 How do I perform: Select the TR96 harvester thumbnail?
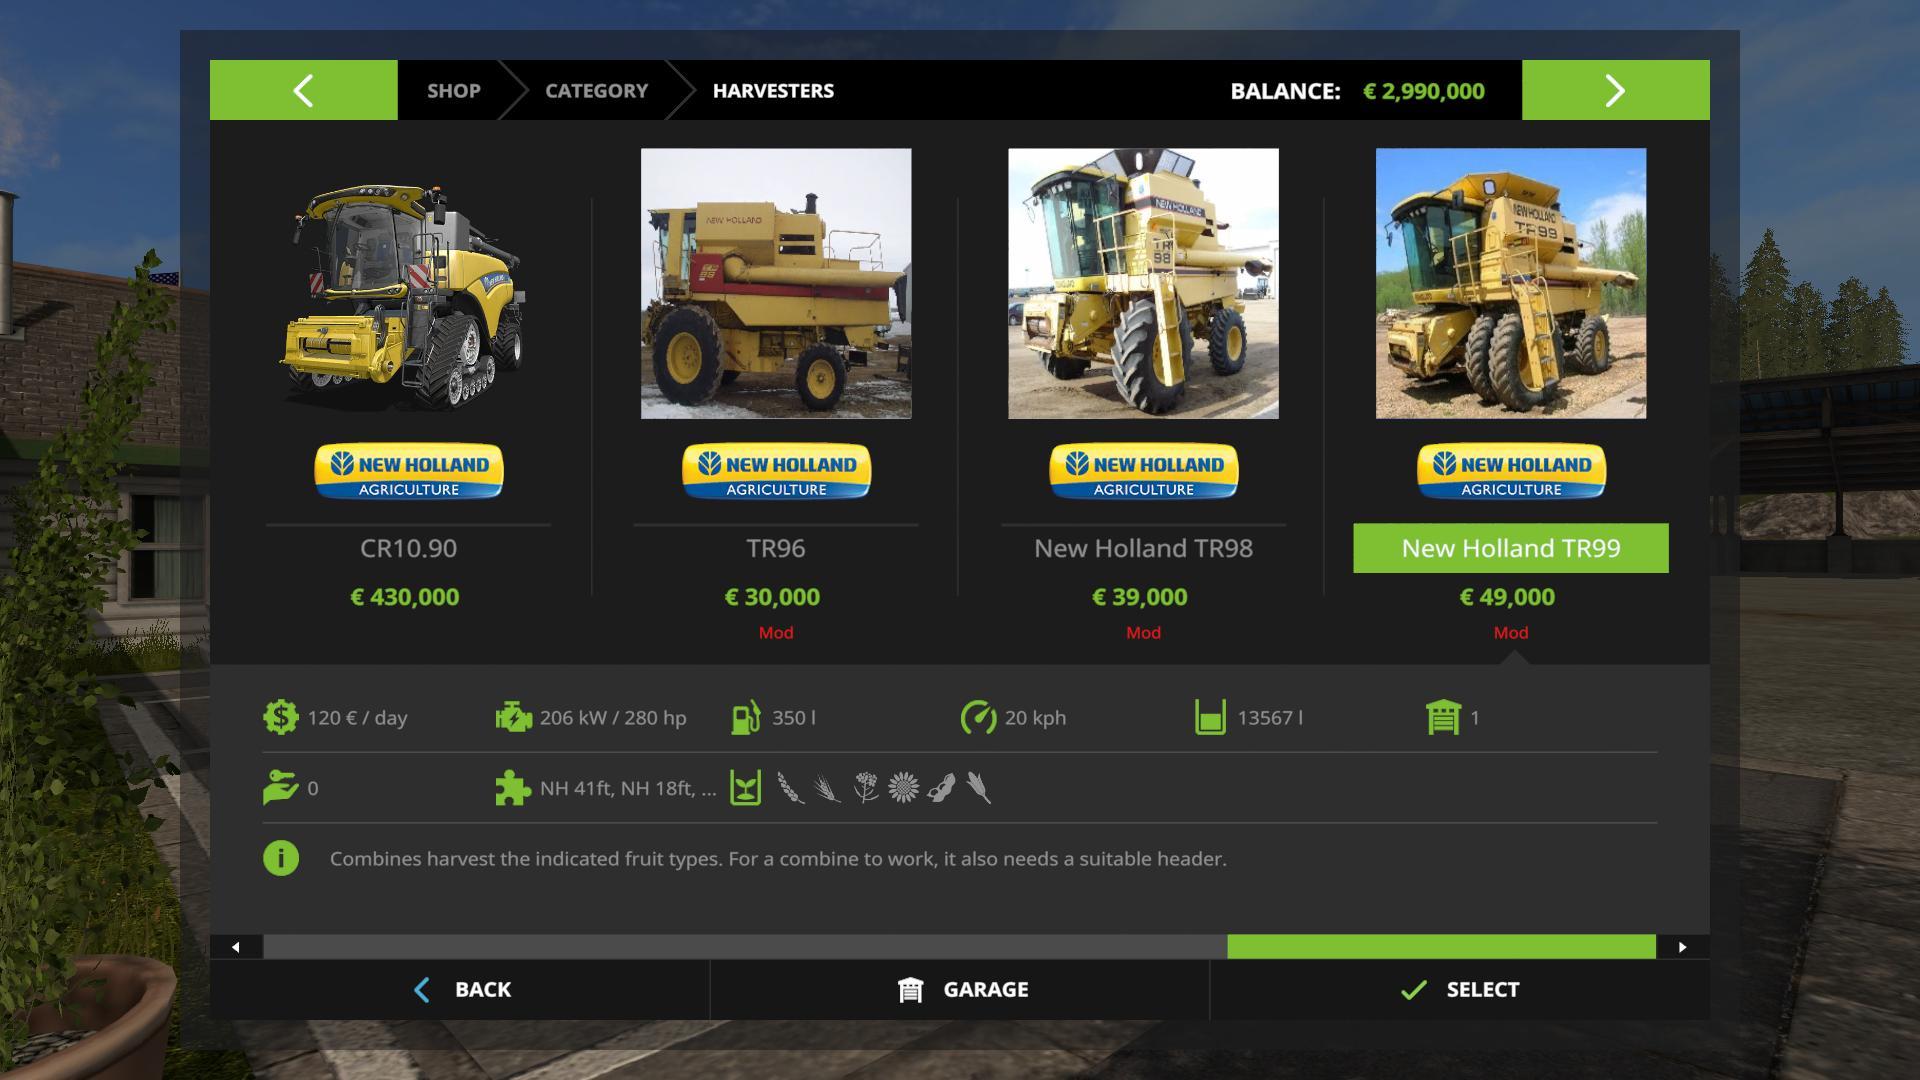pos(776,283)
